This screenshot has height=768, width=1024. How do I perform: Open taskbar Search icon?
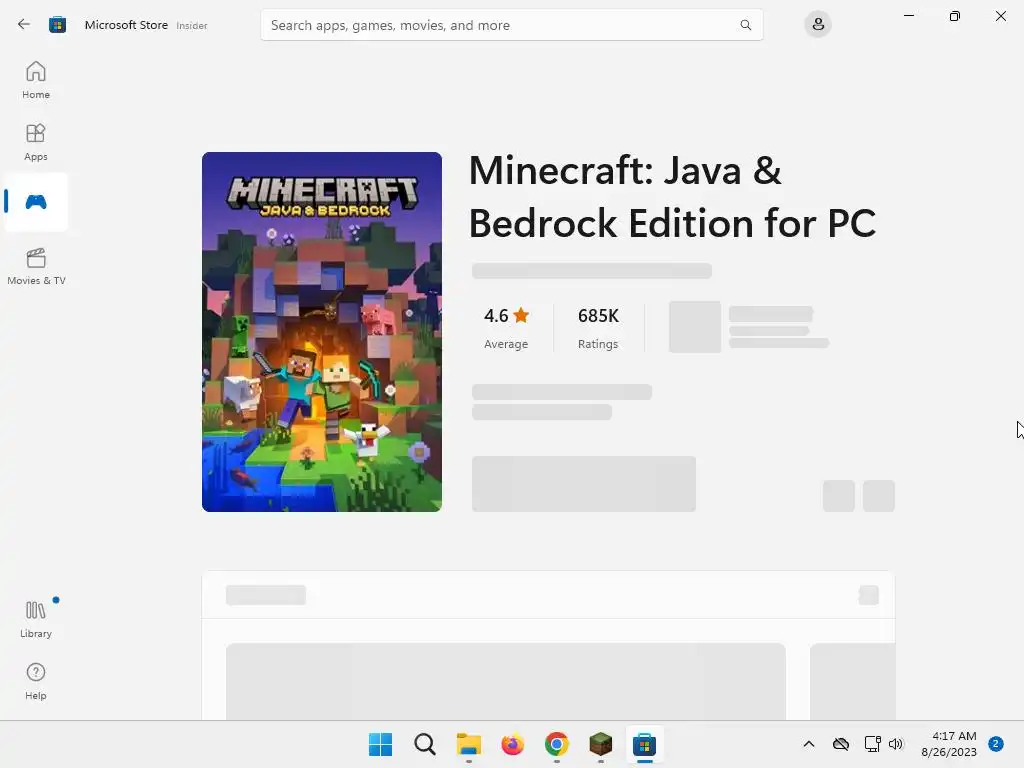click(424, 744)
